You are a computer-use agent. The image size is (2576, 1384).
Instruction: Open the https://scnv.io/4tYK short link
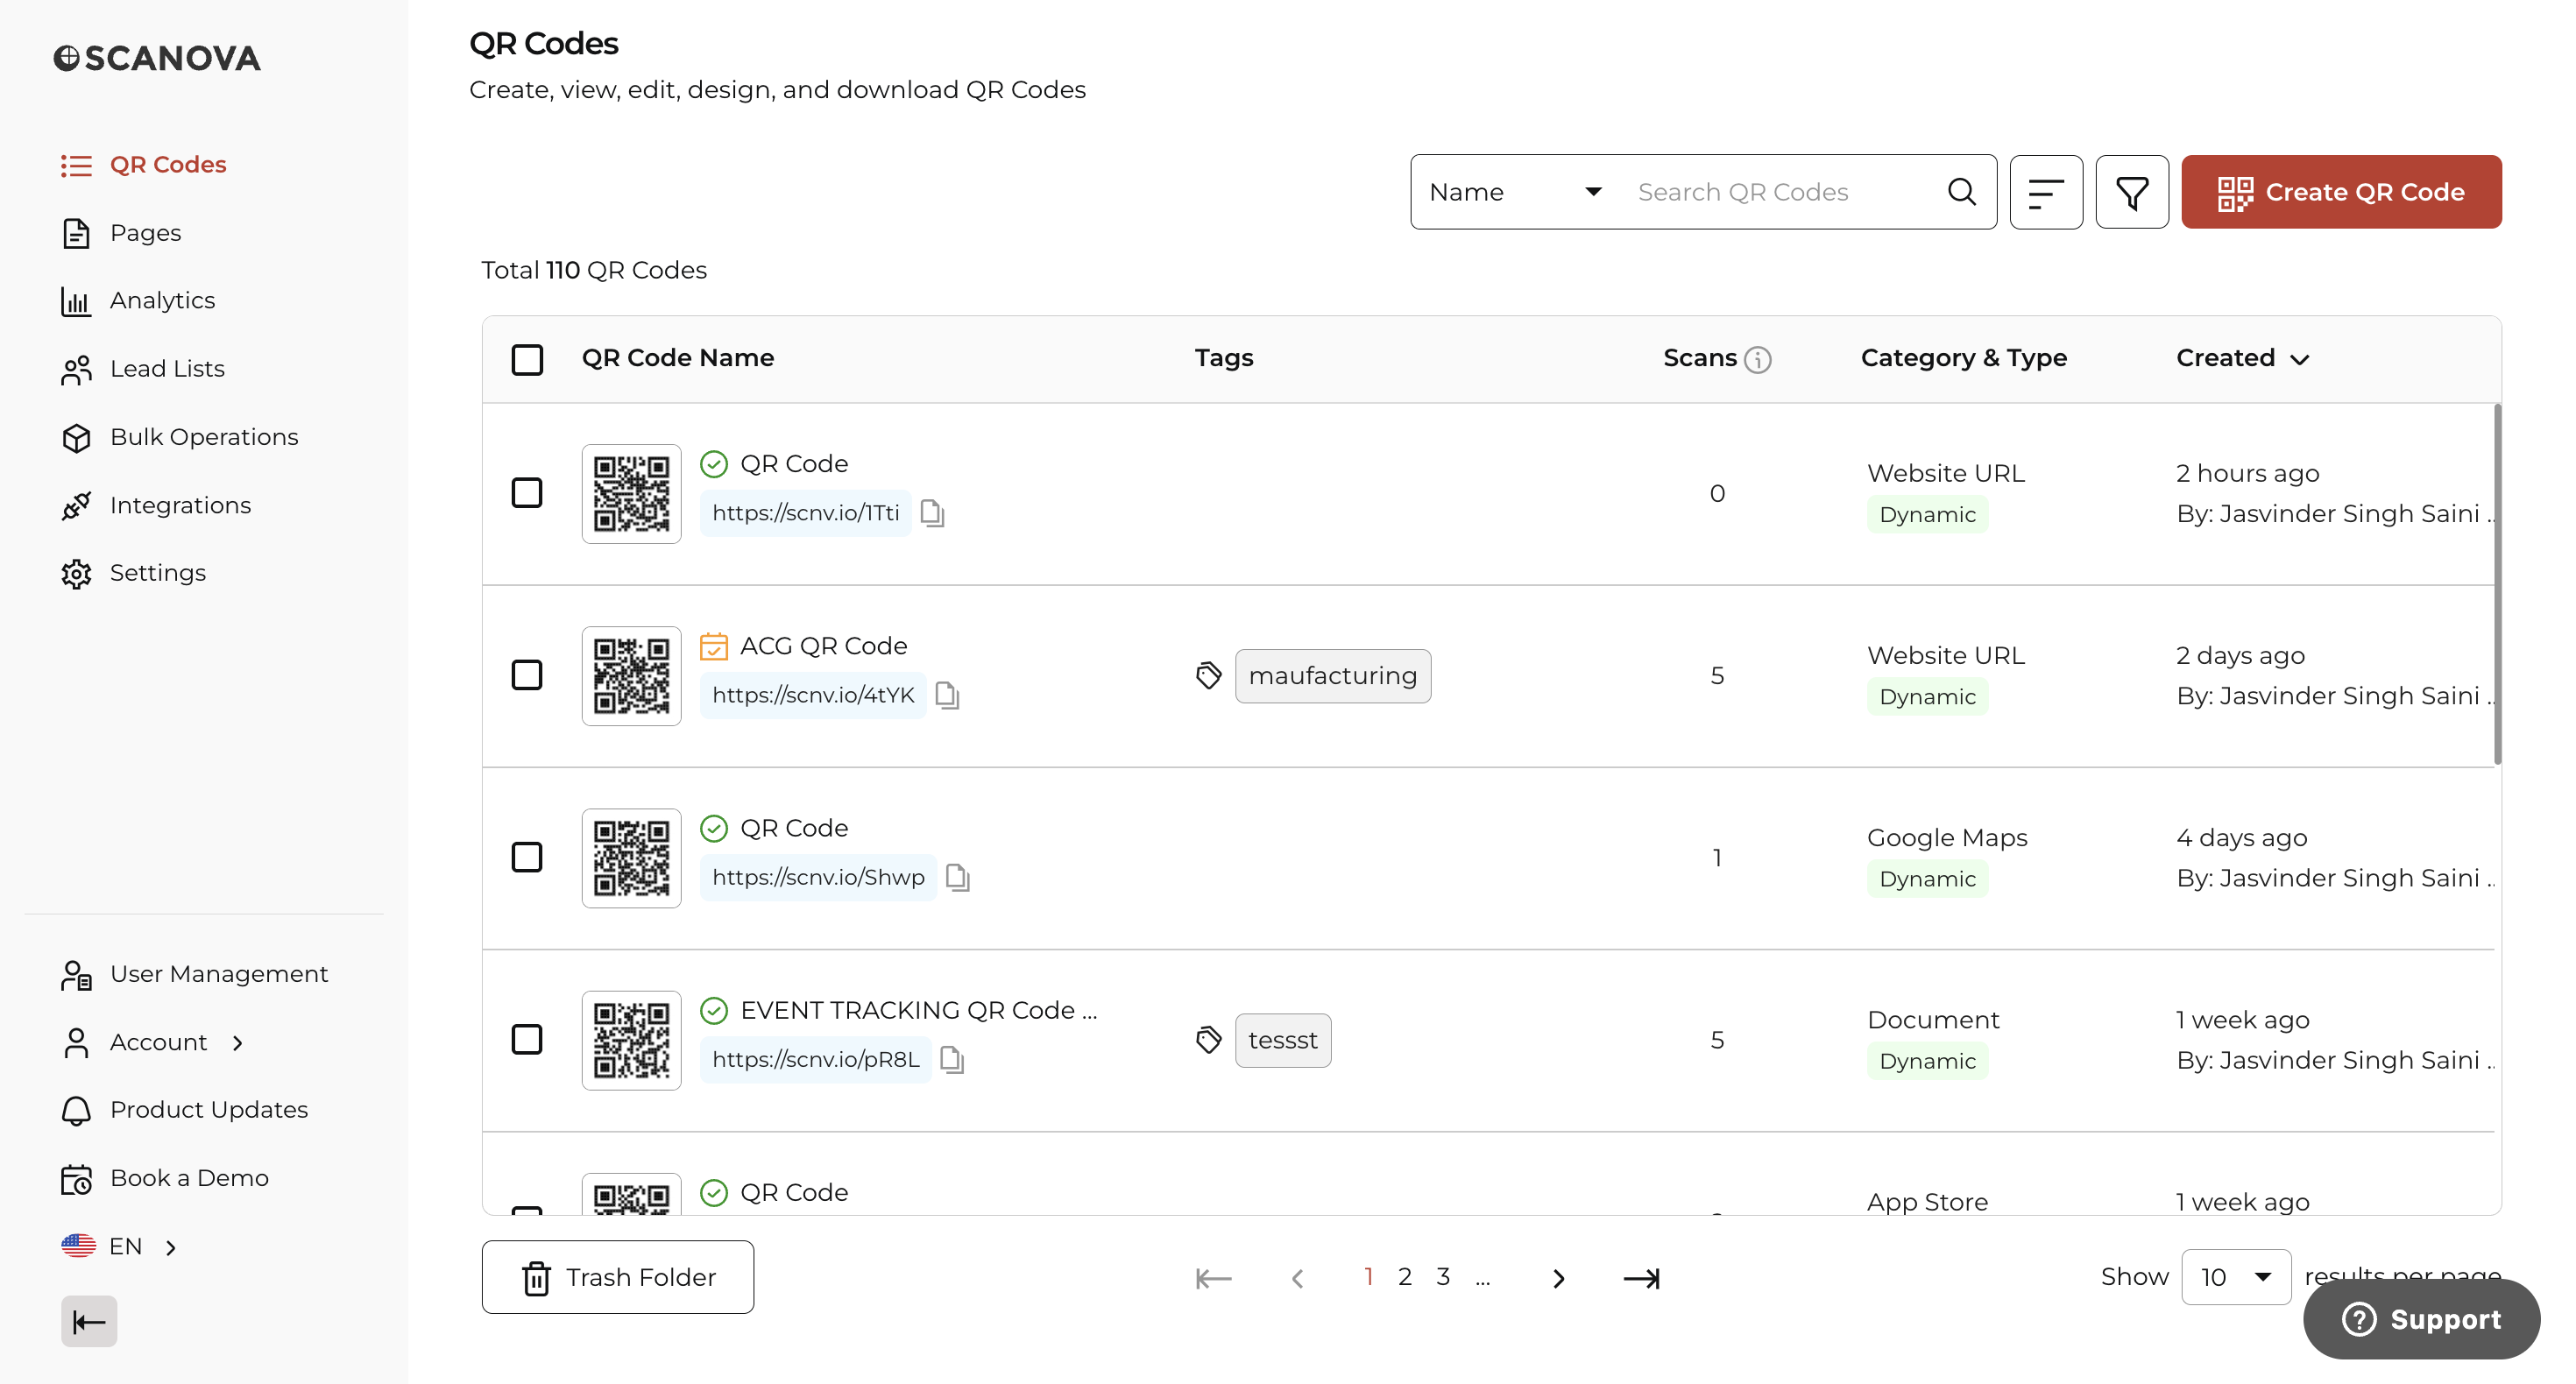pyautogui.click(x=813, y=695)
